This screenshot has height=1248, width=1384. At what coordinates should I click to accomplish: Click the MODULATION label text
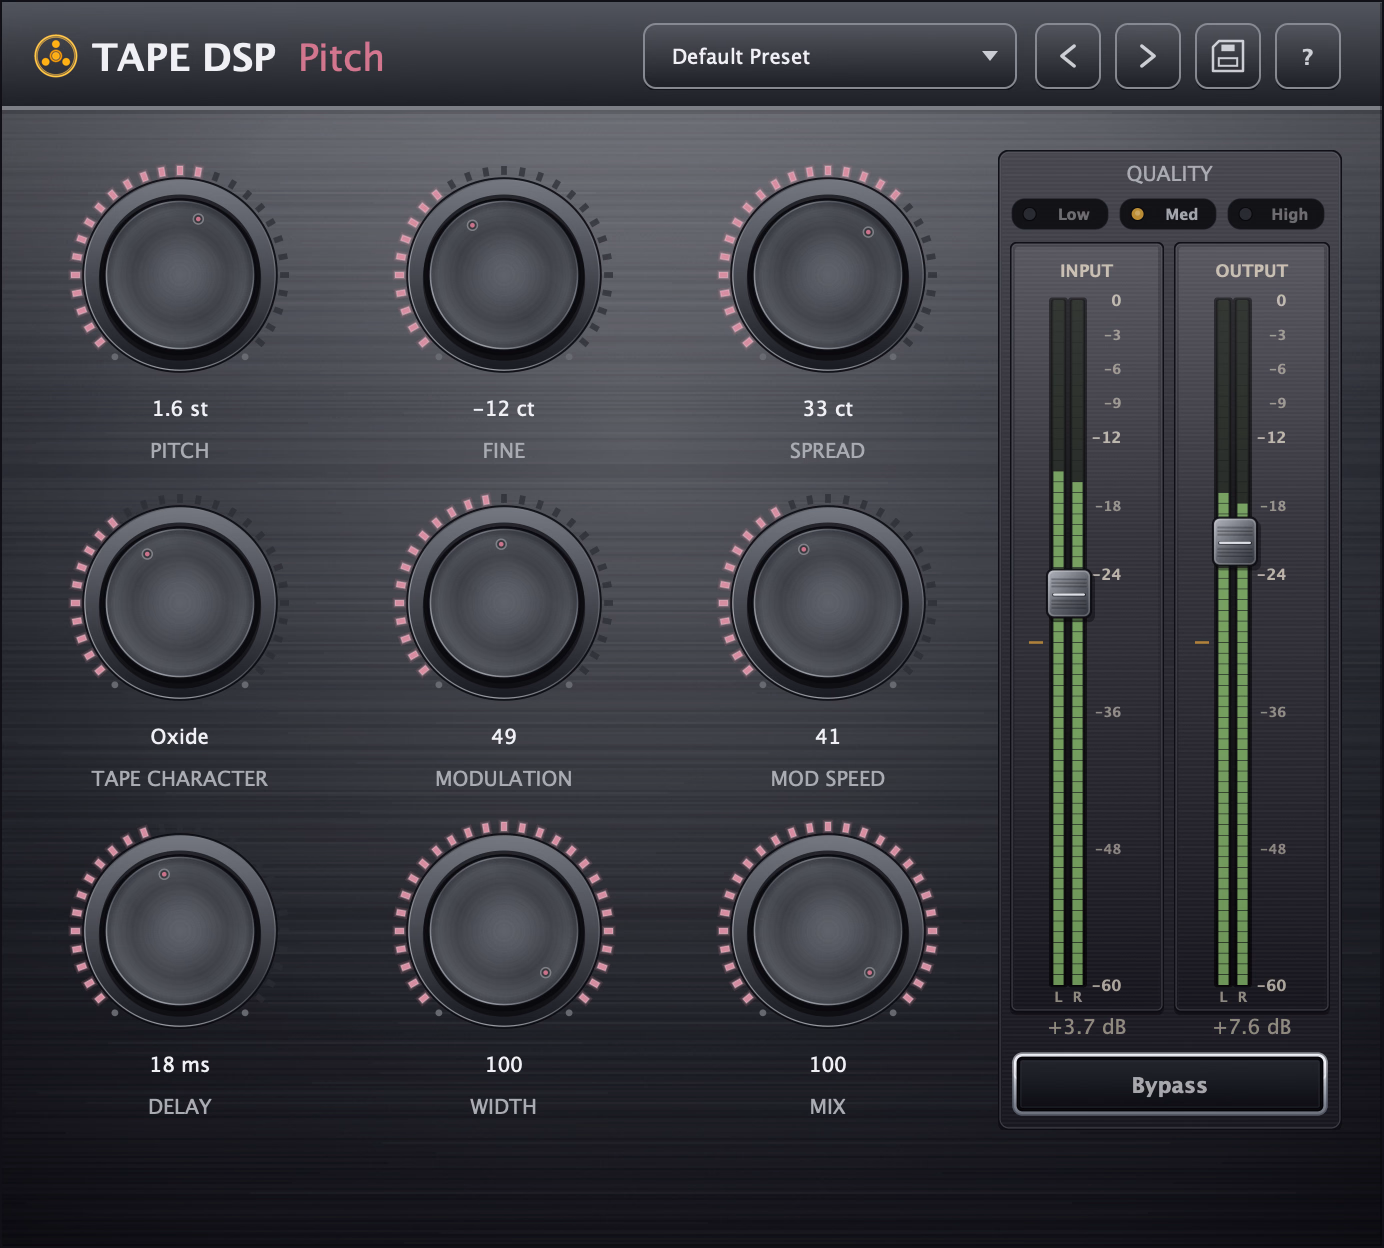pyautogui.click(x=504, y=779)
